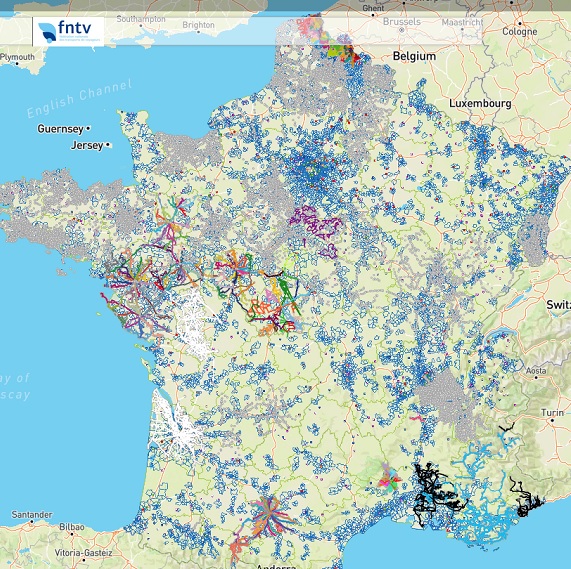Click the Brussels city label
This screenshot has width=571, height=569.
pos(402,22)
